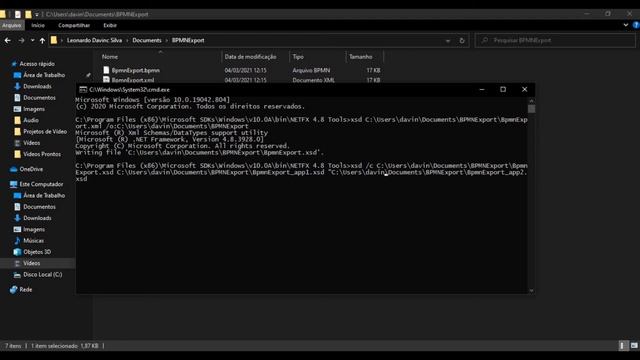
Task: Sort files by Nome column
Action: (x=110, y=57)
